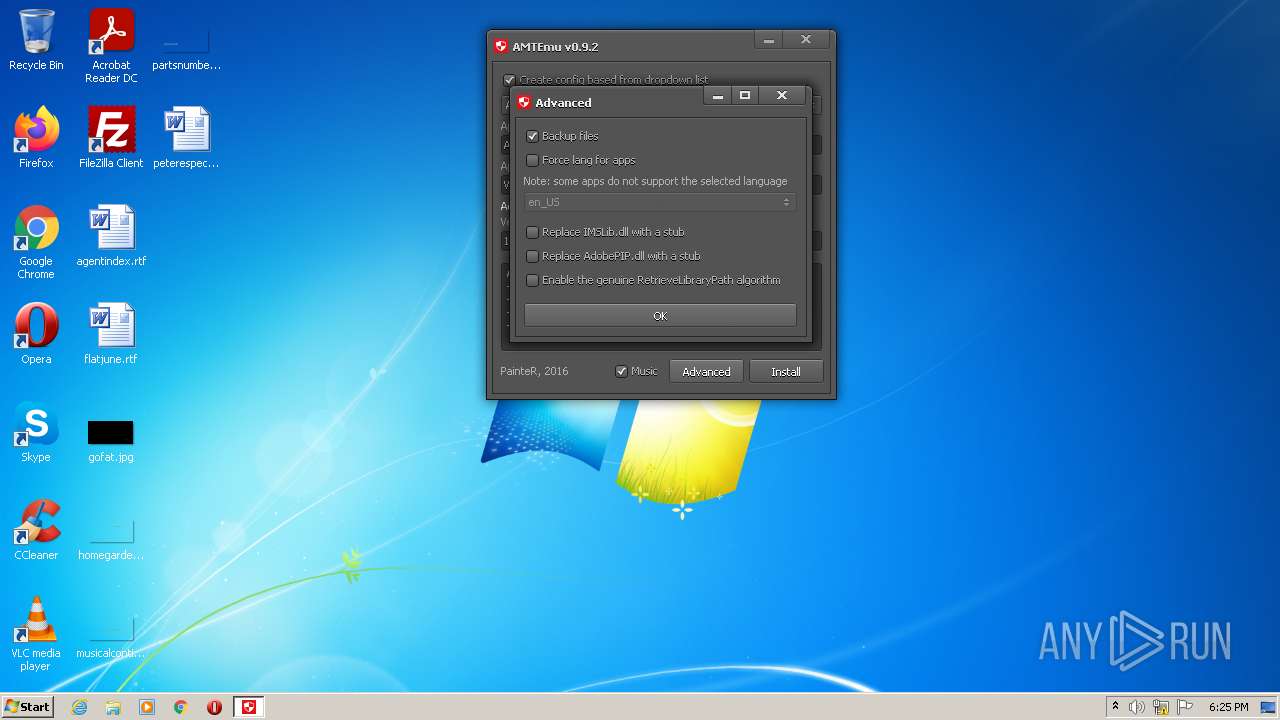The image size is (1280, 720).
Task: Select flatjune.rtf document icon
Action: (x=111, y=333)
